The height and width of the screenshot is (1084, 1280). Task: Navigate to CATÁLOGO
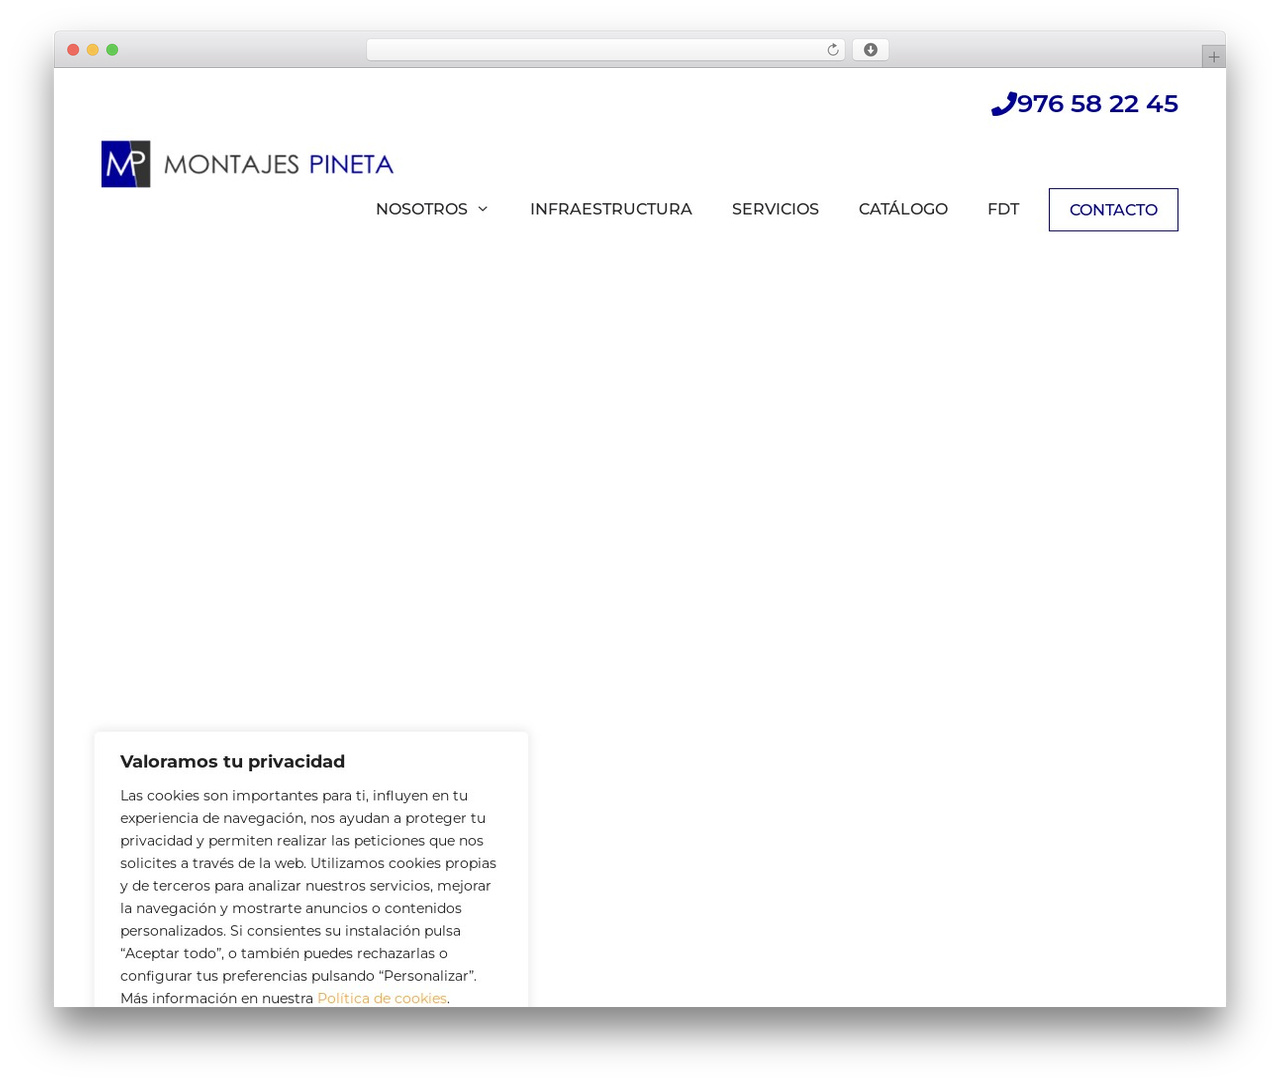pyautogui.click(x=903, y=208)
